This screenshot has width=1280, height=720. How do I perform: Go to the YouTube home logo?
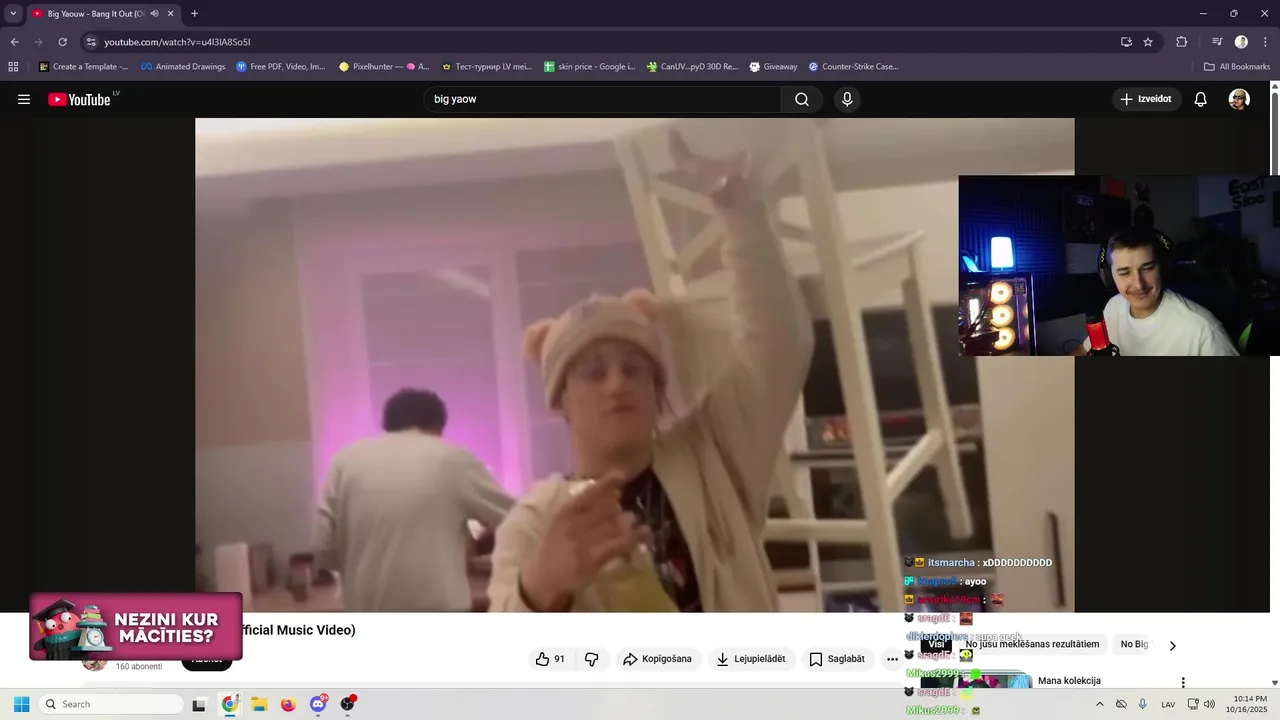tap(80, 99)
